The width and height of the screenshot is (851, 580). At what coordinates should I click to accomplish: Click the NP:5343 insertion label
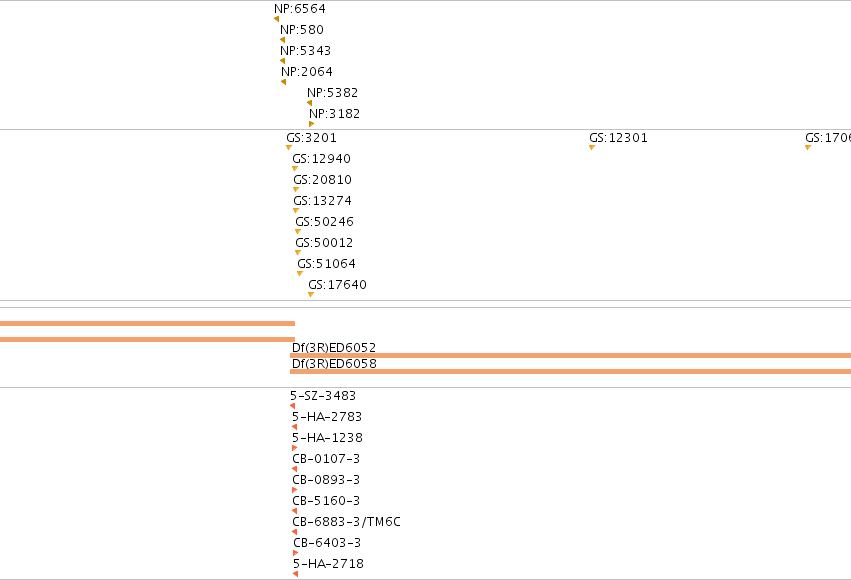click(306, 51)
